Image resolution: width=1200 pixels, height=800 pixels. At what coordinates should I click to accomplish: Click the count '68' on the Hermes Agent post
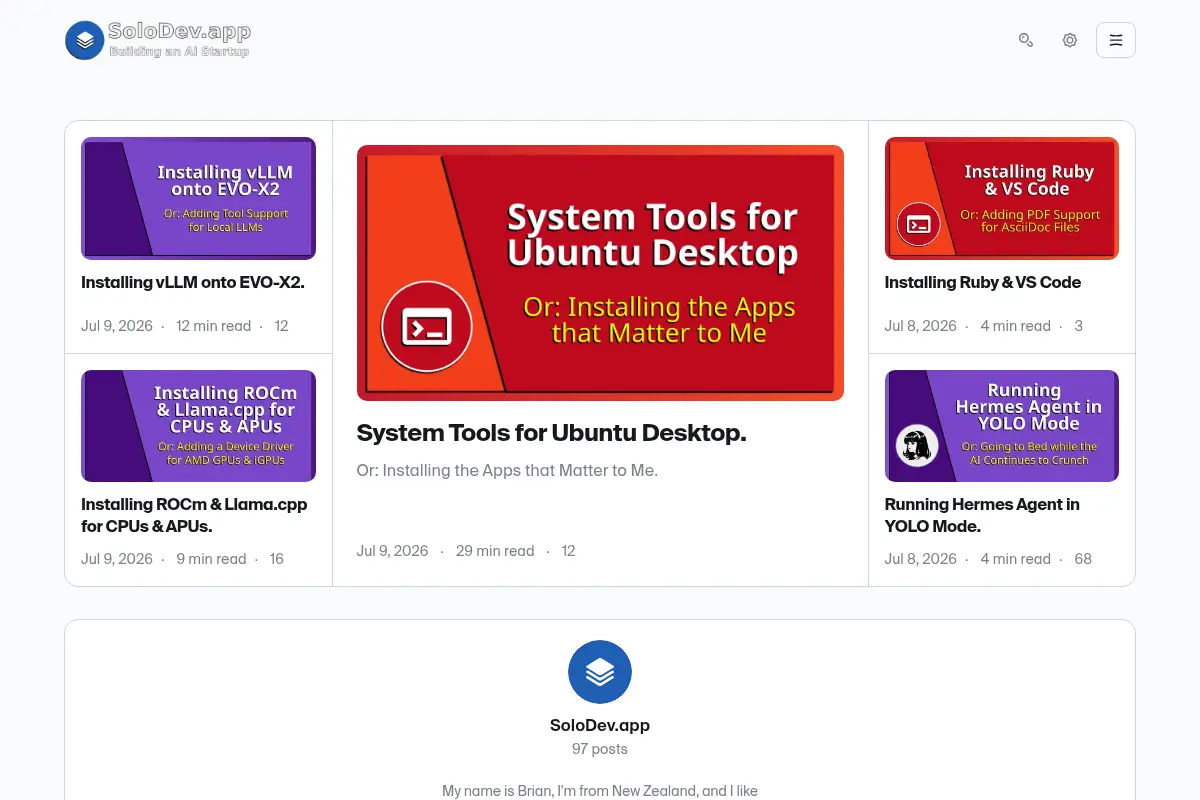pos(1083,559)
